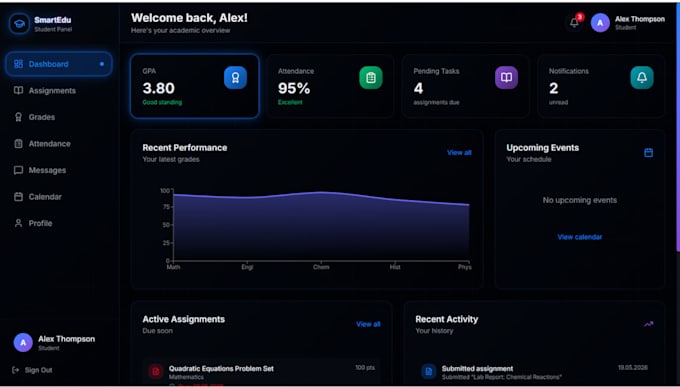The height and width of the screenshot is (387, 680).
Task: Click the teal Notifications bell icon
Action: click(642, 78)
